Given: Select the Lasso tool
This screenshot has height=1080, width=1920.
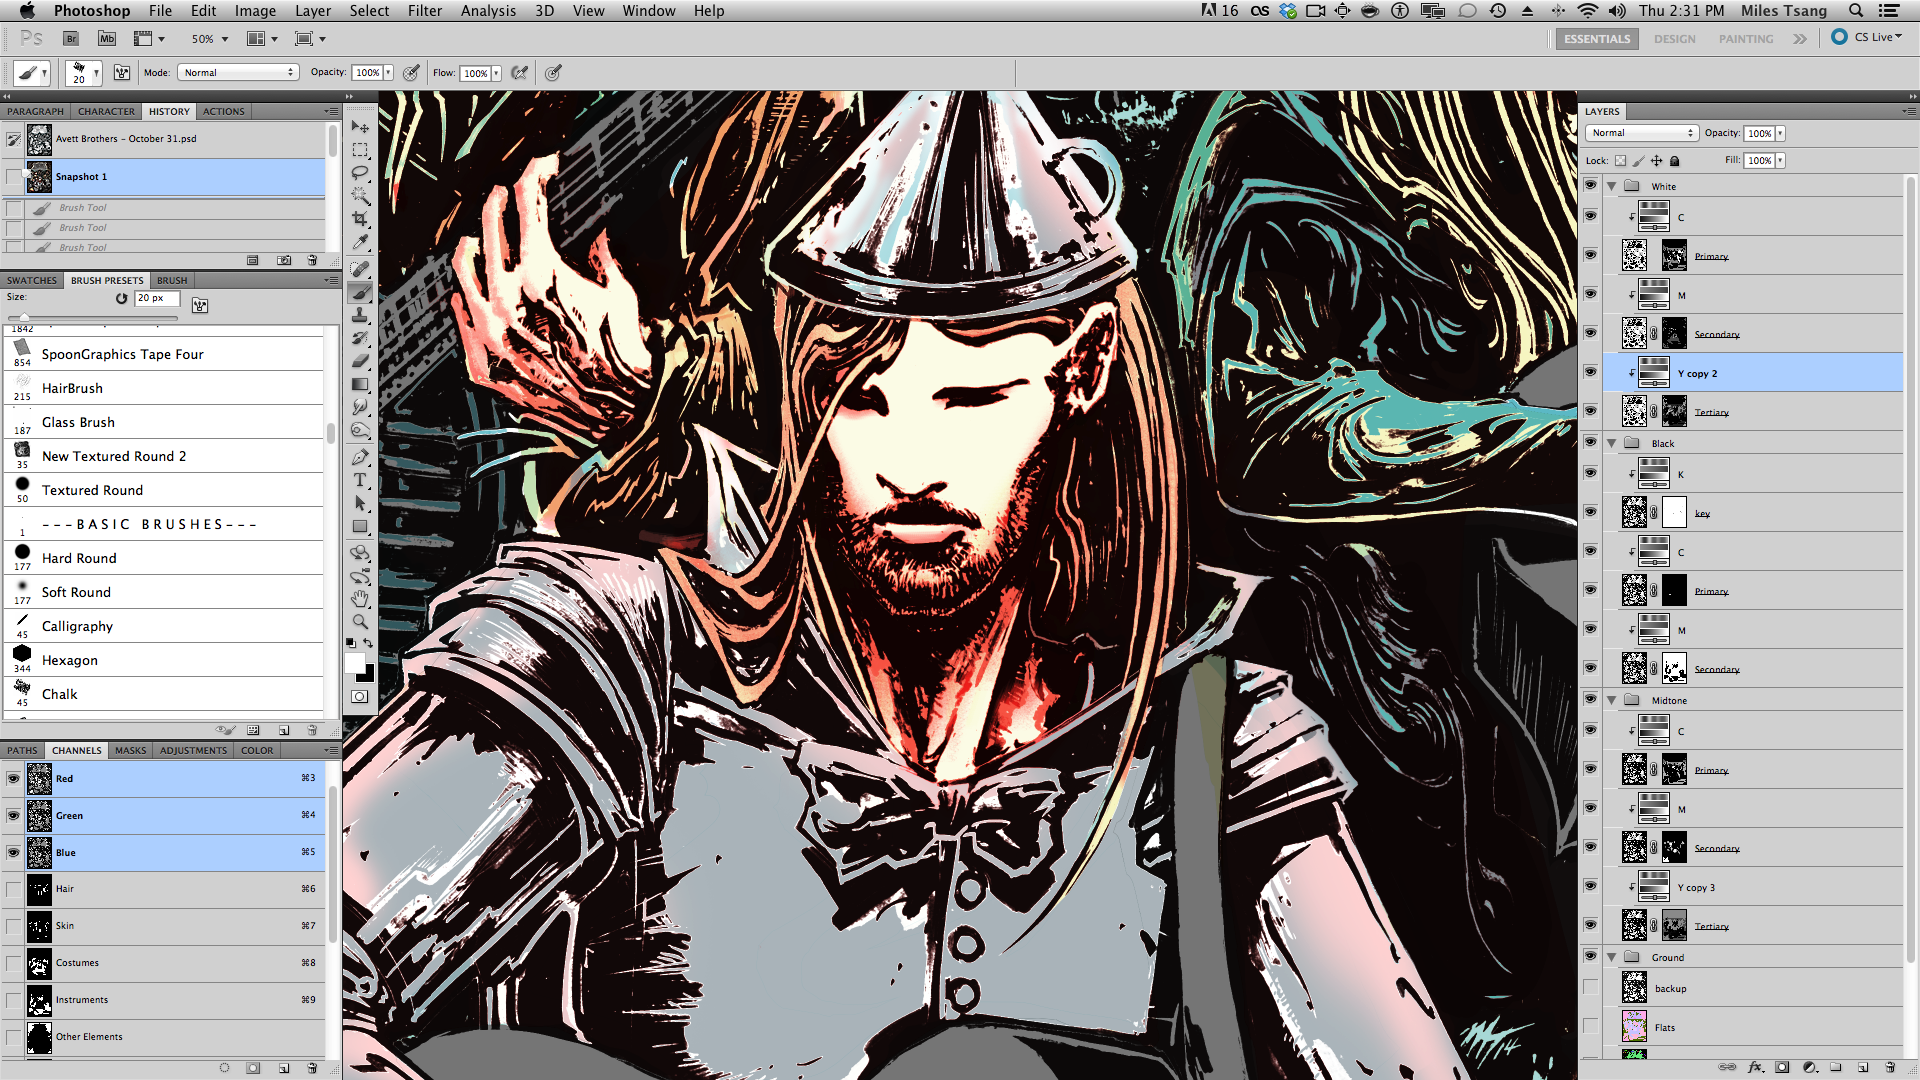Looking at the screenshot, I should [360, 173].
